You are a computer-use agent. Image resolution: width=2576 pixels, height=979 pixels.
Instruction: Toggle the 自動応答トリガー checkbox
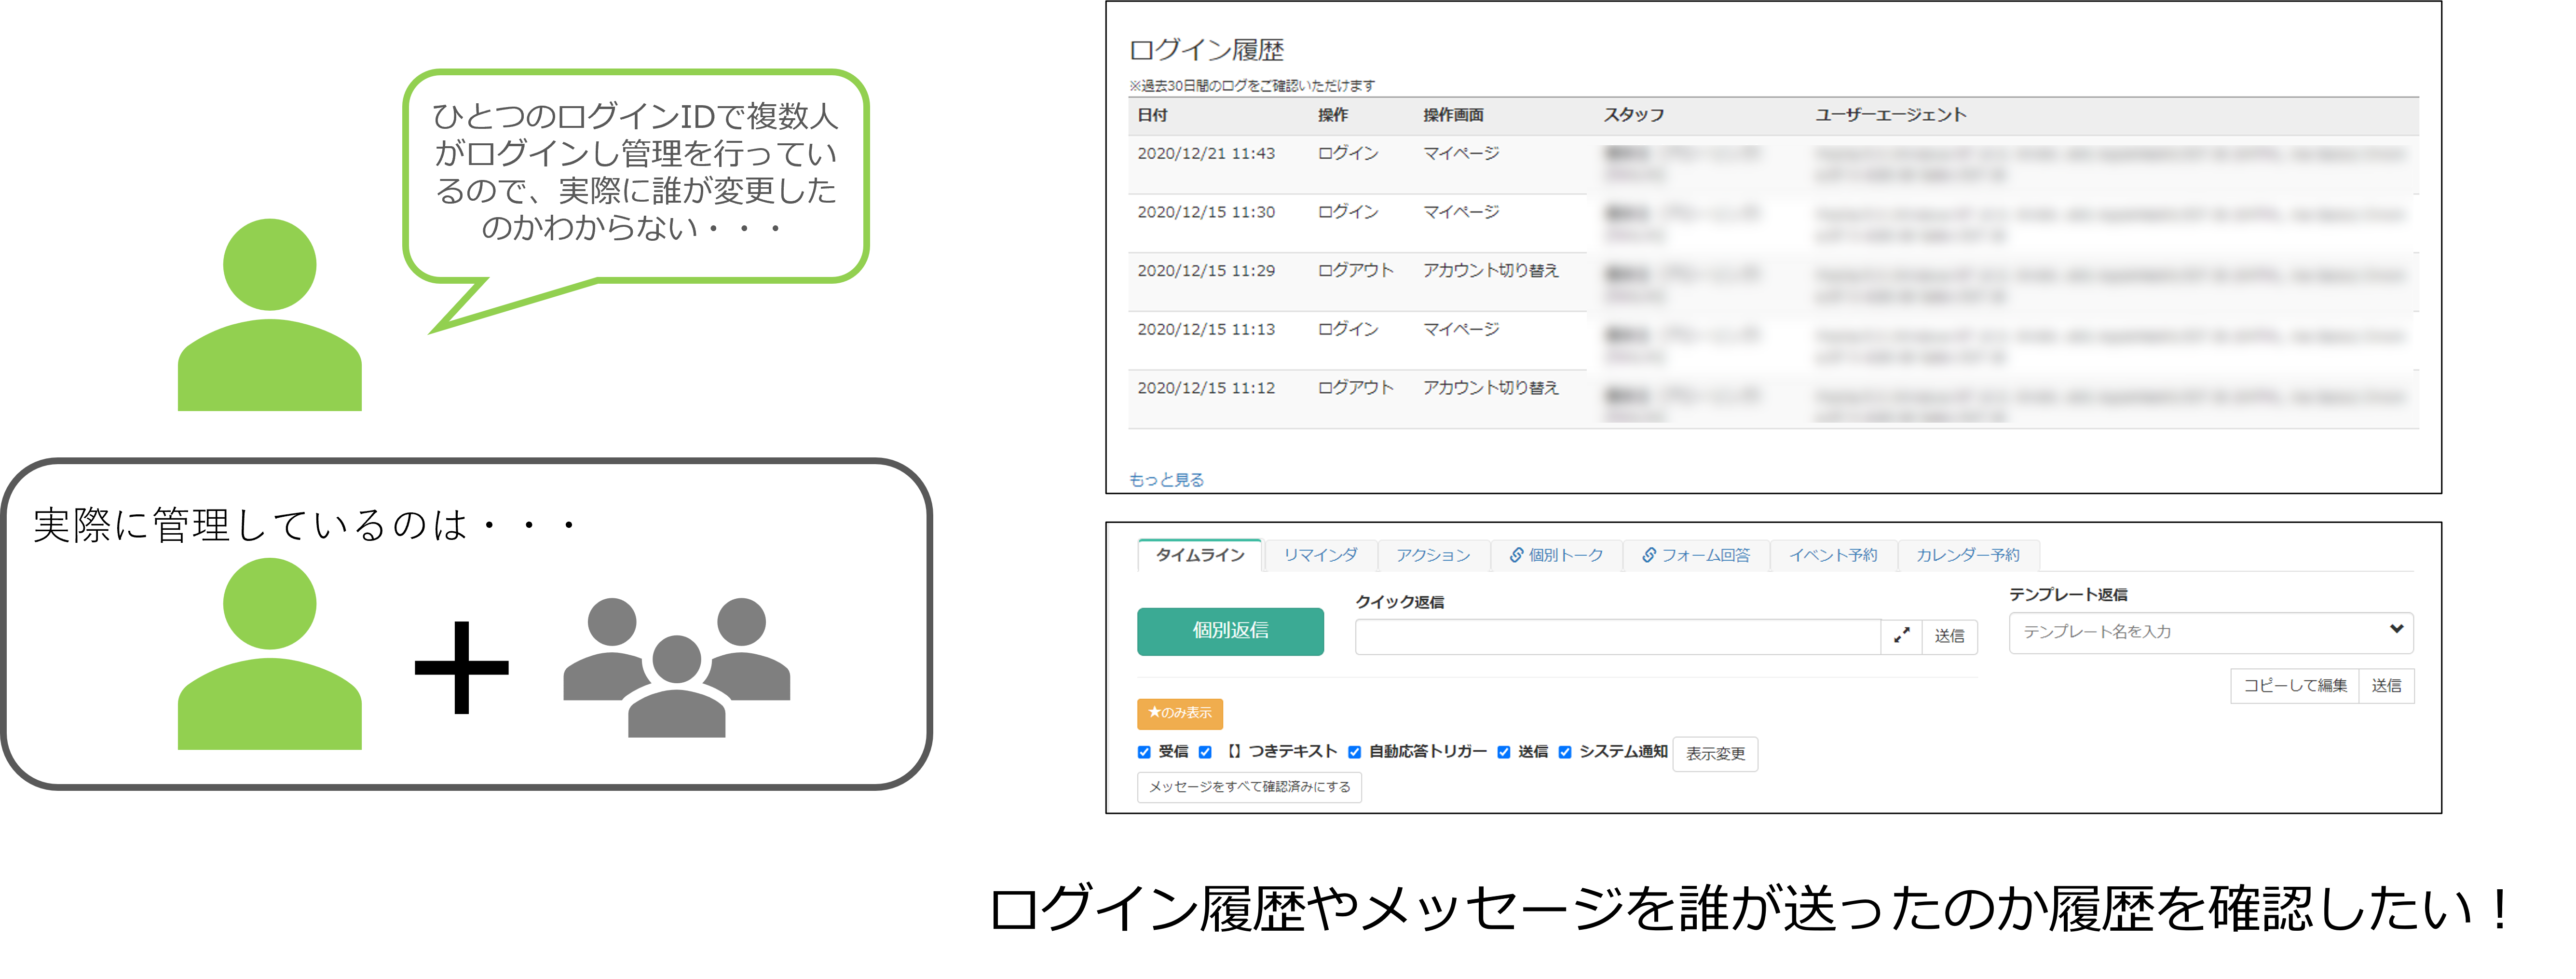tap(1354, 752)
